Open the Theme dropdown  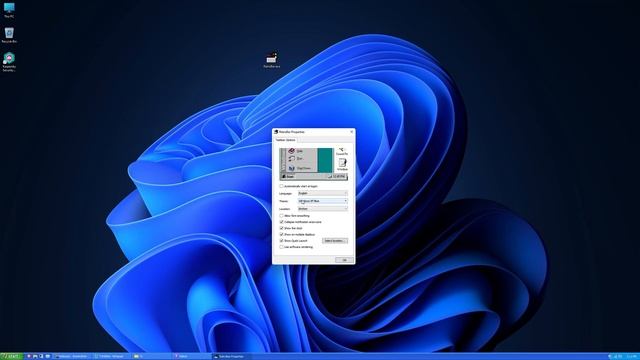[322, 201]
